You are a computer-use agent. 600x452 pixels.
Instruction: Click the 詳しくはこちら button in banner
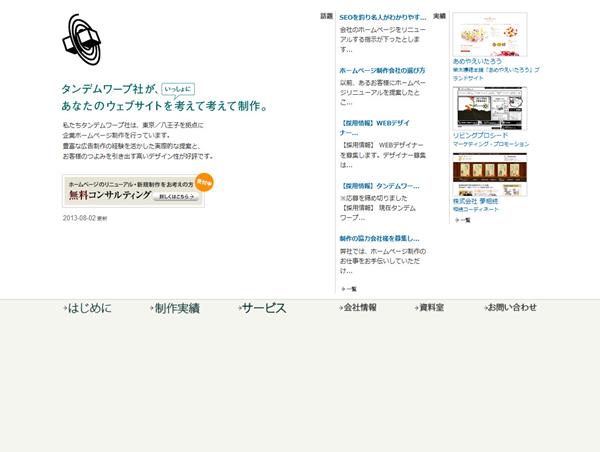pyautogui.click(x=177, y=197)
